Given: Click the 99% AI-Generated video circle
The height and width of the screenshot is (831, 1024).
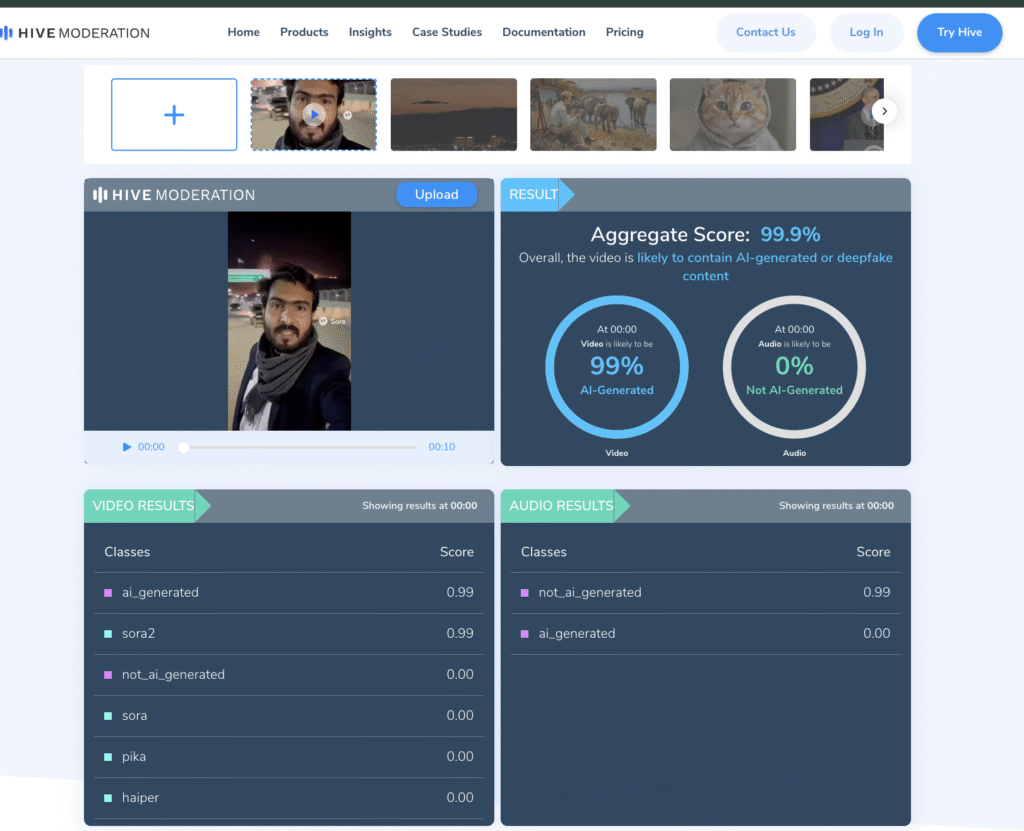Looking at the screenshot, I should [617, 368].
